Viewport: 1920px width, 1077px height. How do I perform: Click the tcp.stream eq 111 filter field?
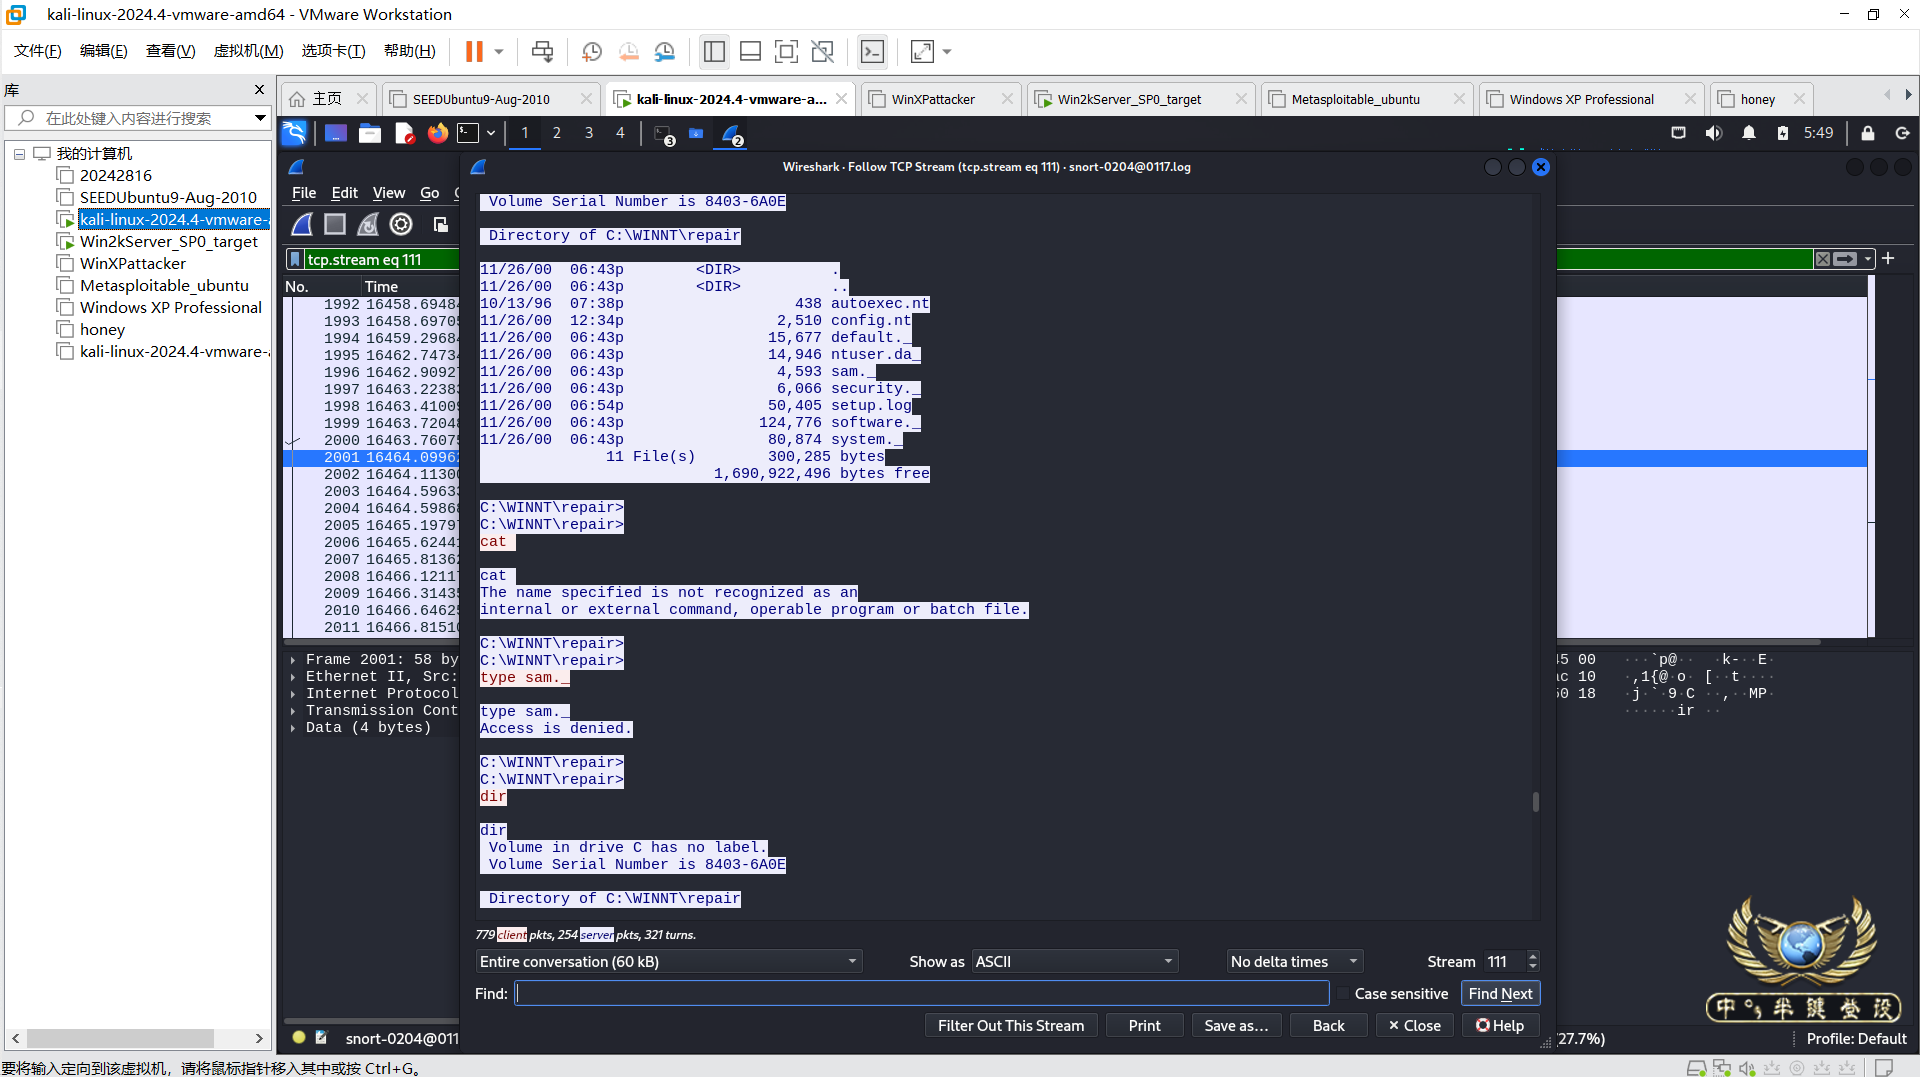(380, 260)
